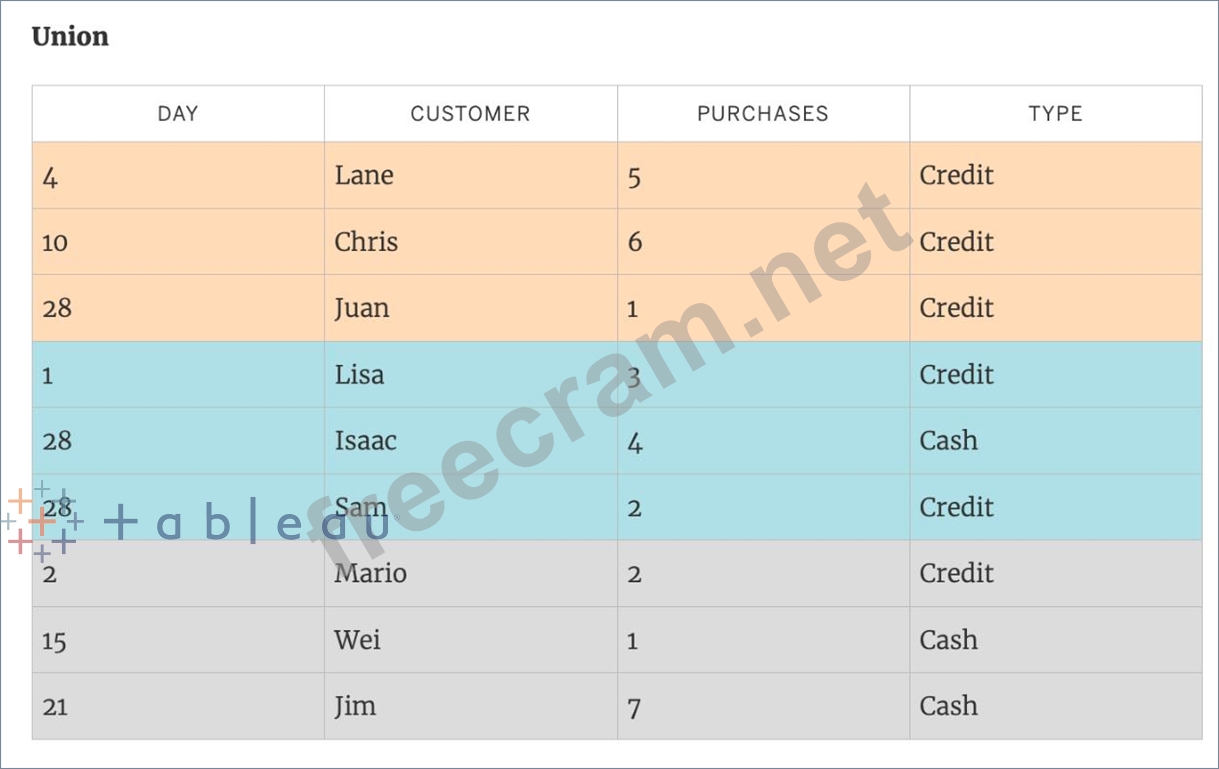Screen dimensions: 1219x769
Task: Click the Jim customer cell
Action: click(355, 706)
